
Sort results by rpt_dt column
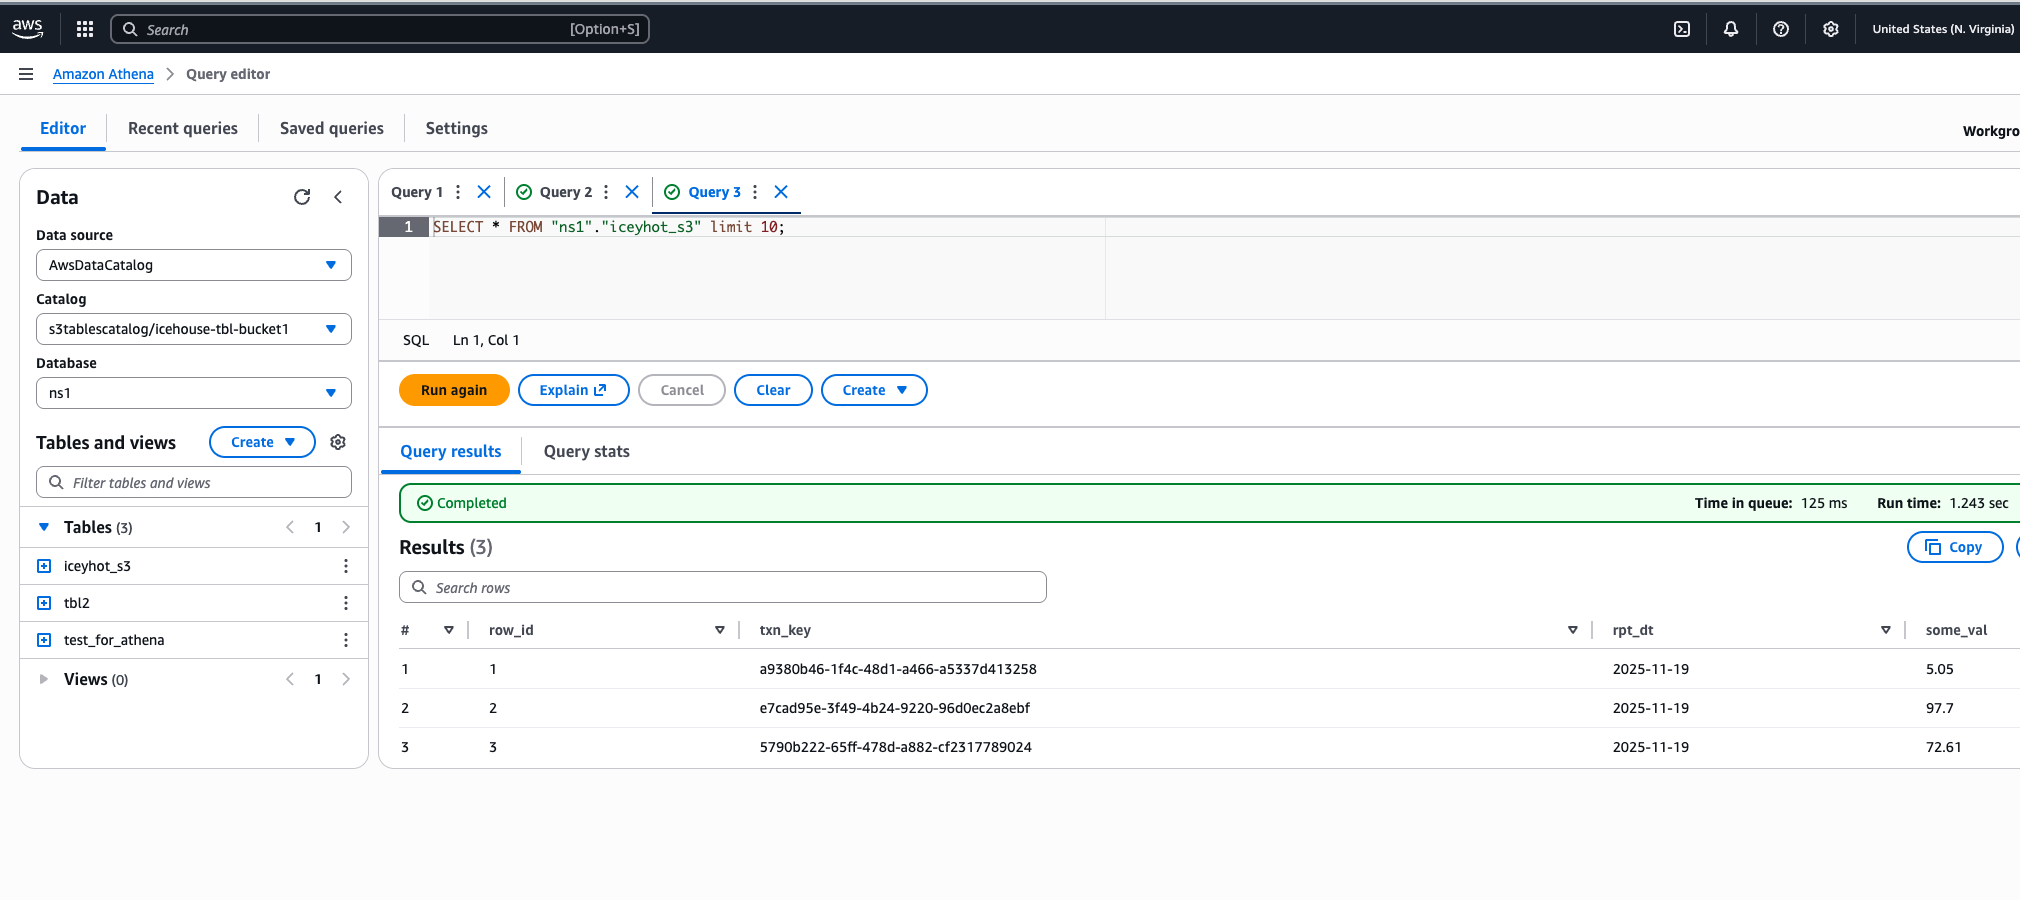pos(1886,630)
